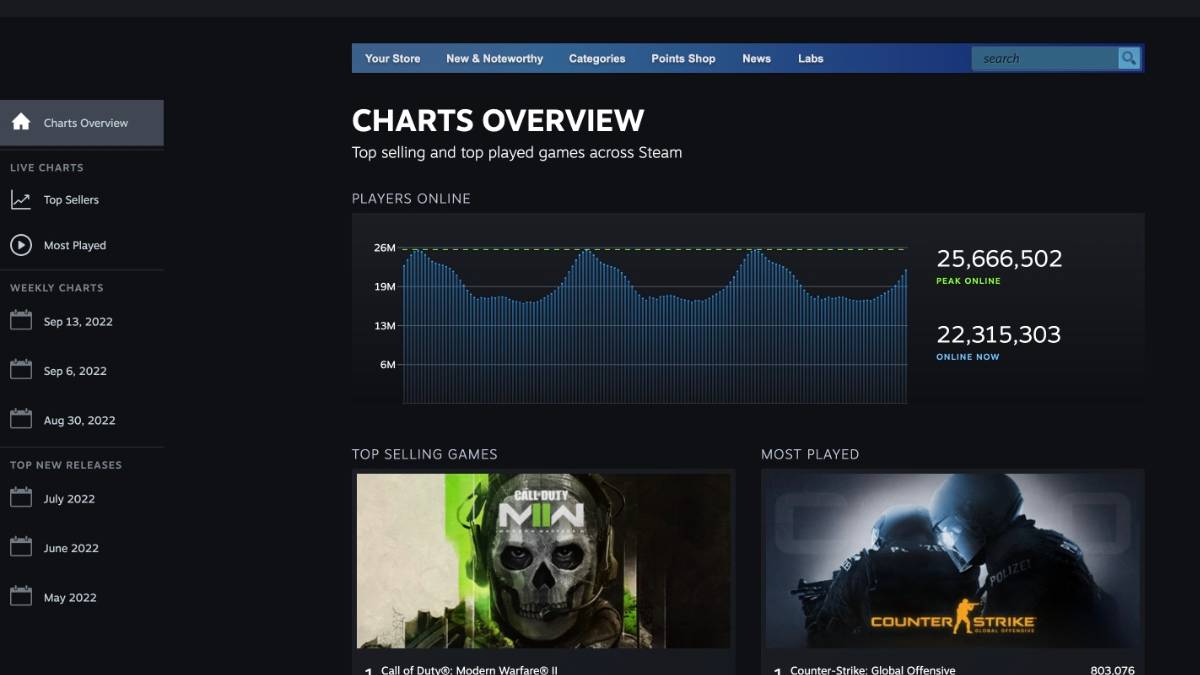1200x675 pixels.
Task: Click the 26M axis label
Action: click(385, 248)
